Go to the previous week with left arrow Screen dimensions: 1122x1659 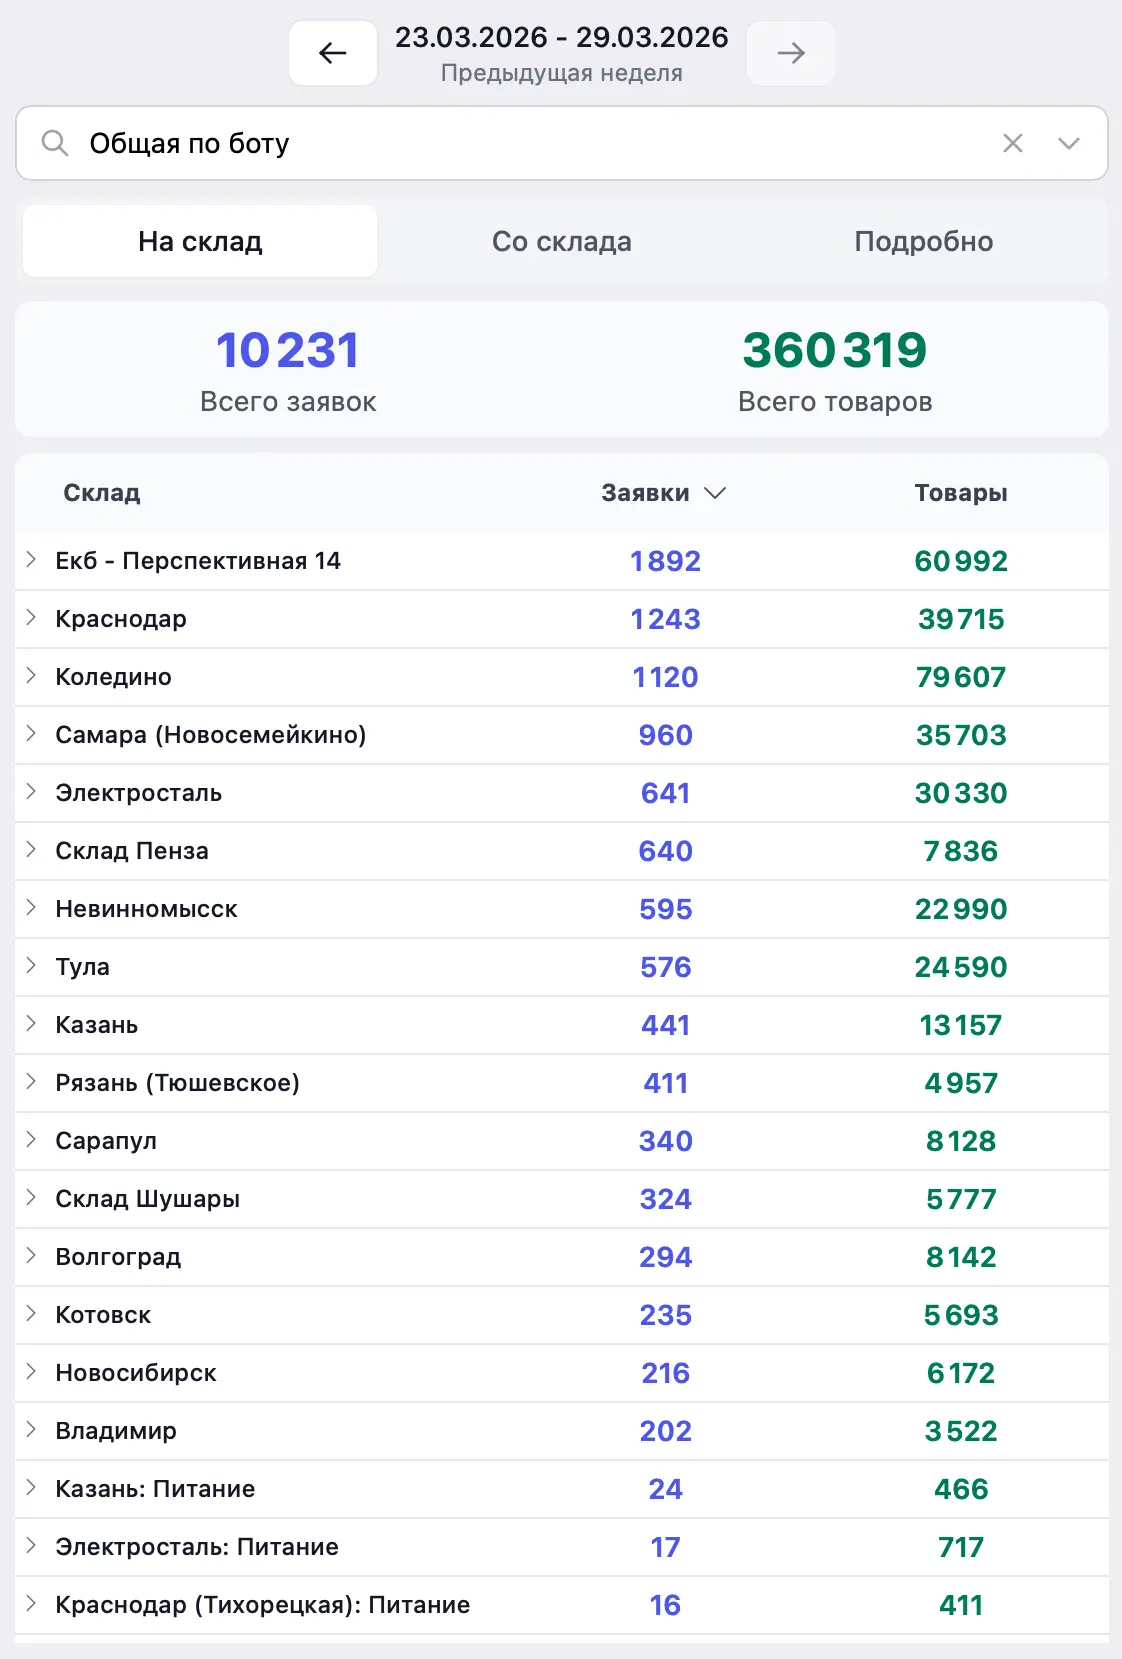332,53
